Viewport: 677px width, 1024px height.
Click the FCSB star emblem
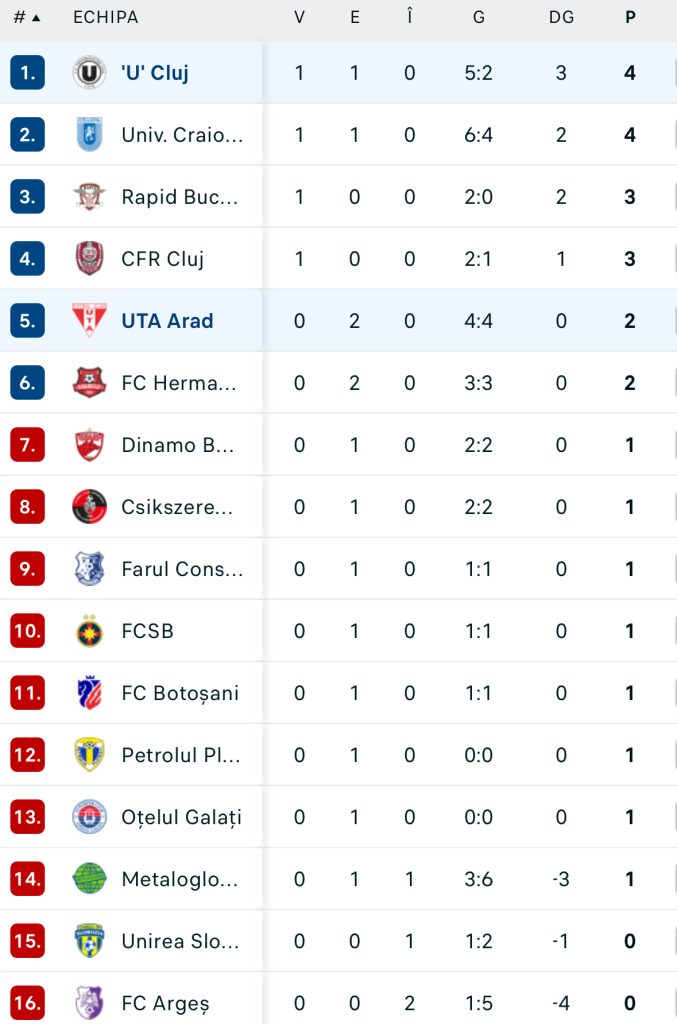(89, 631)
